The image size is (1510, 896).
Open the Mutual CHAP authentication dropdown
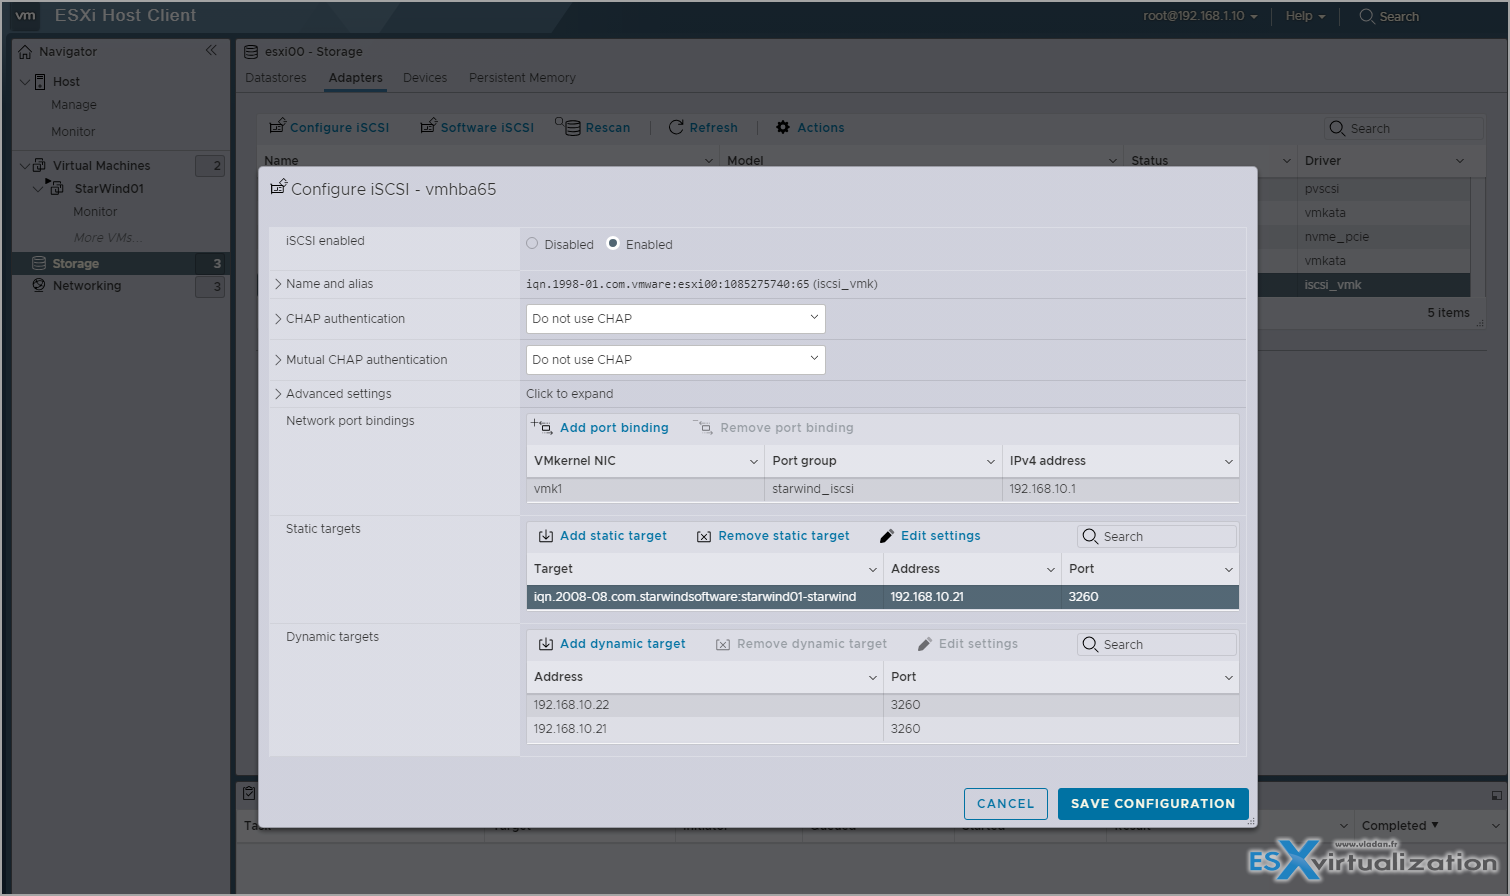click(675, 360)
